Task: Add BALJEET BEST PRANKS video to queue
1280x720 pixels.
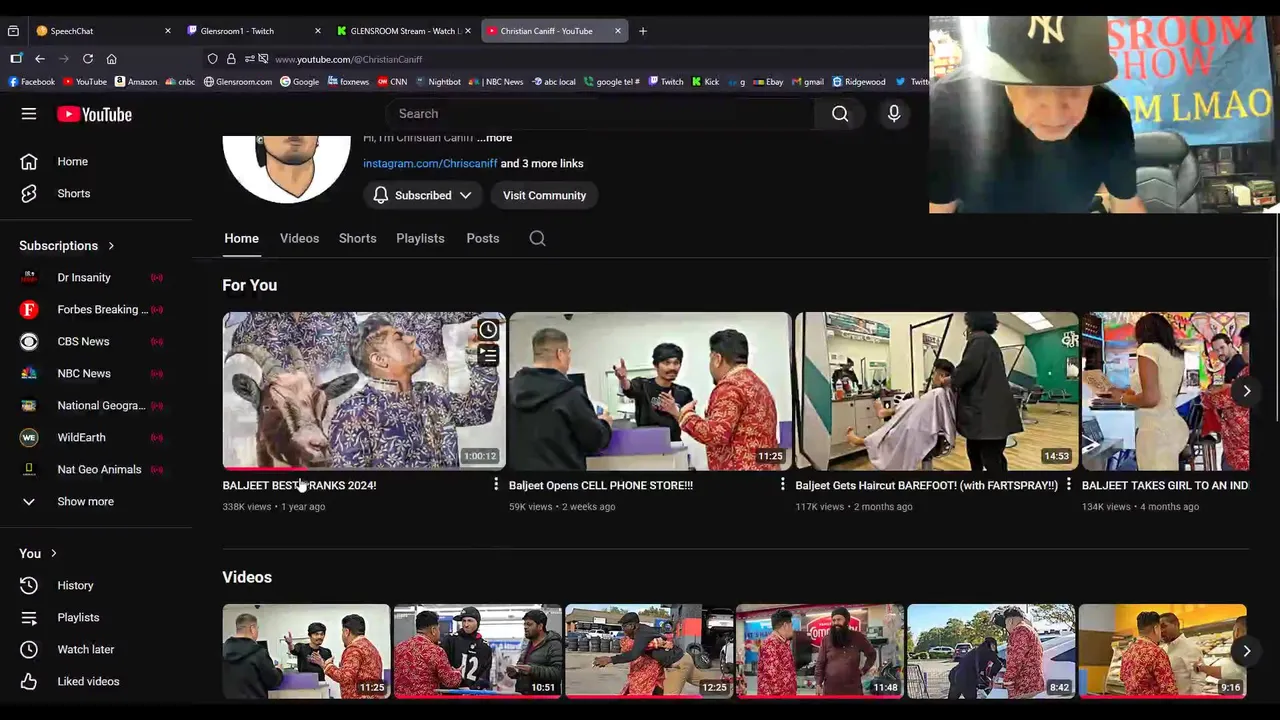Action: [488, 355]
